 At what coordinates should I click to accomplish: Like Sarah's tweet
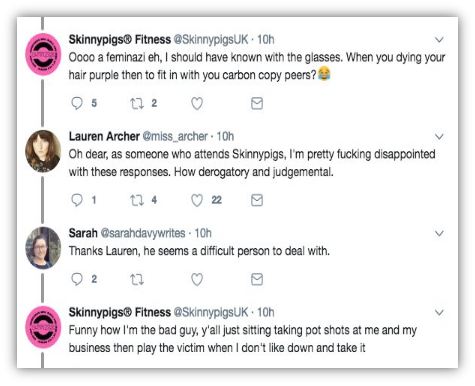pos(197,280)
